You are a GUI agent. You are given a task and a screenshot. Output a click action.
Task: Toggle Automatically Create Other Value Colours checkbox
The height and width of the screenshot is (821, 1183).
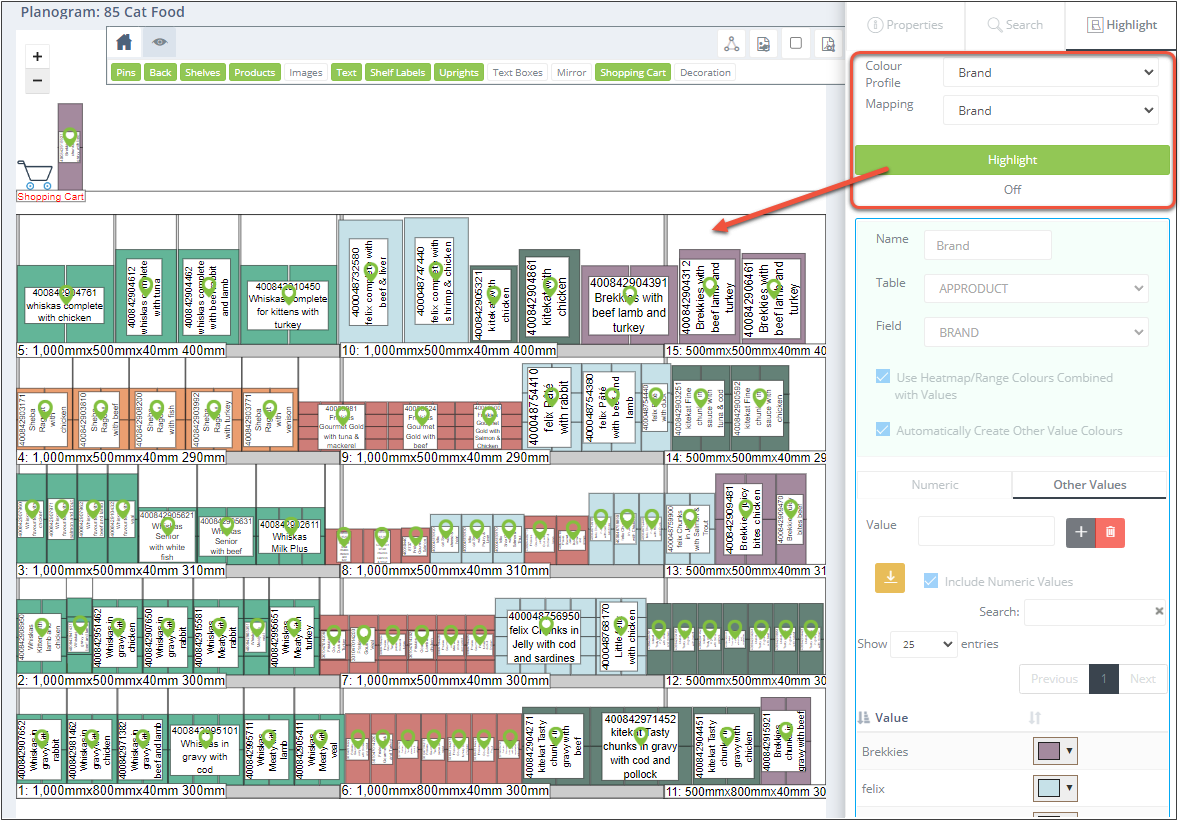click(x=883, y=429)
